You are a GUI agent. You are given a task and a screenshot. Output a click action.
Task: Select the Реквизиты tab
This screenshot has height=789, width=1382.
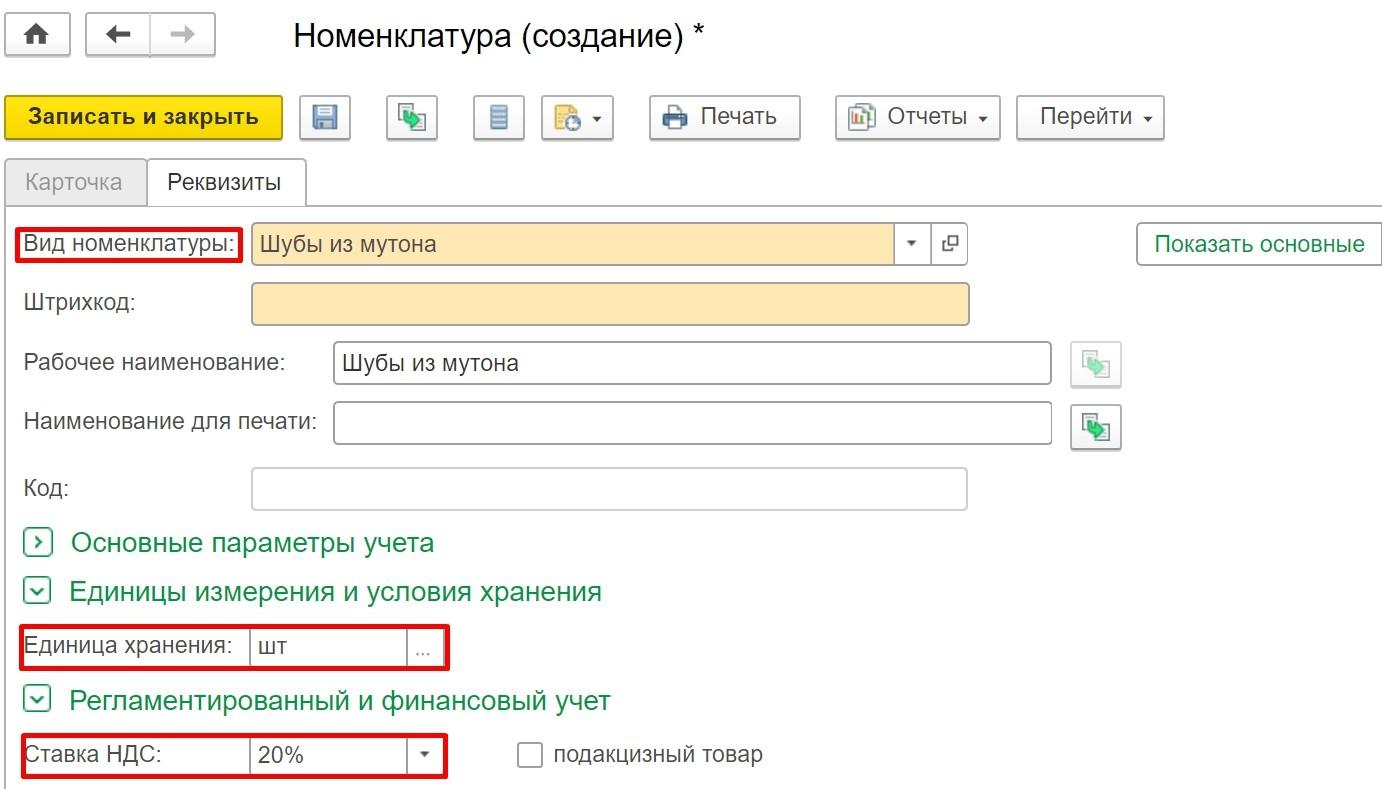pos(224,182)
